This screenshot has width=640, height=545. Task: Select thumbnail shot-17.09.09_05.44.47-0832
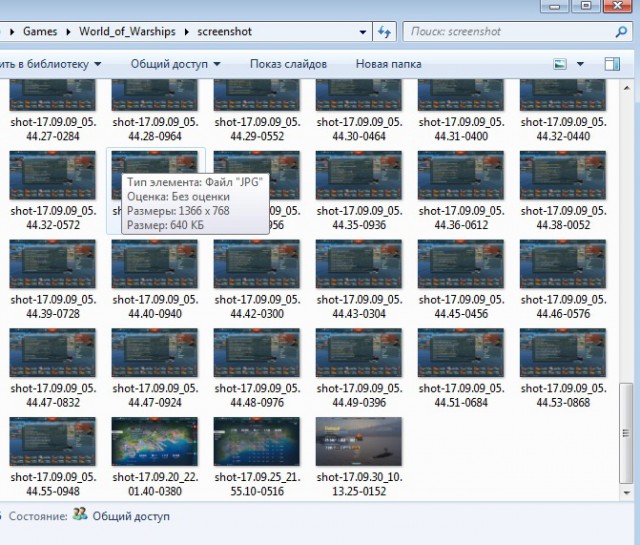coord(53,352)
